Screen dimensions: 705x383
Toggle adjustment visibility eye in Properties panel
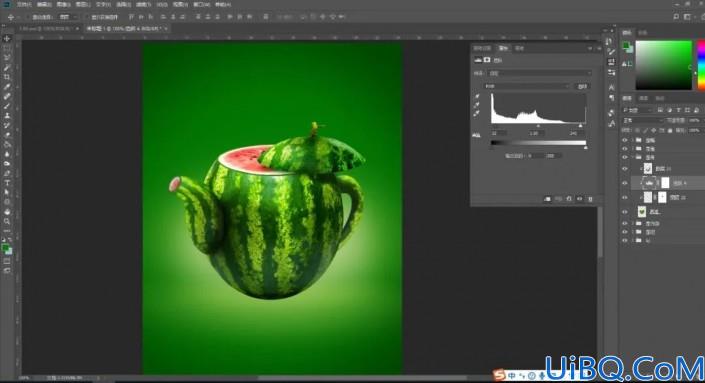pyautogui.click(x=580, y=199)
